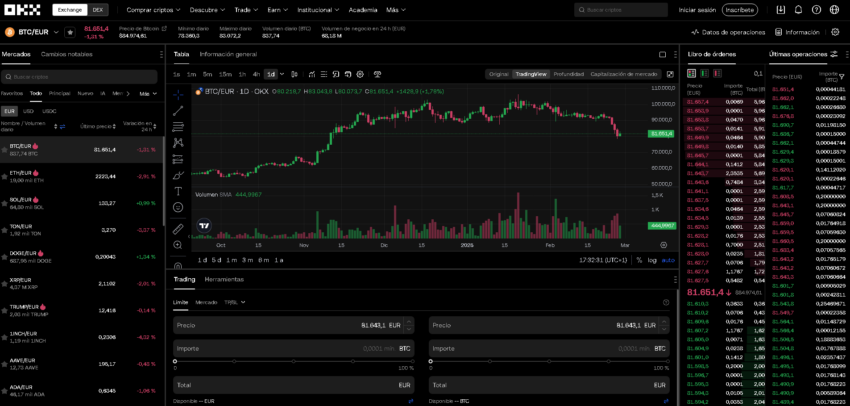Open Favoritos market category
This screenshot has width=850, height=406.
pos(12,93)
